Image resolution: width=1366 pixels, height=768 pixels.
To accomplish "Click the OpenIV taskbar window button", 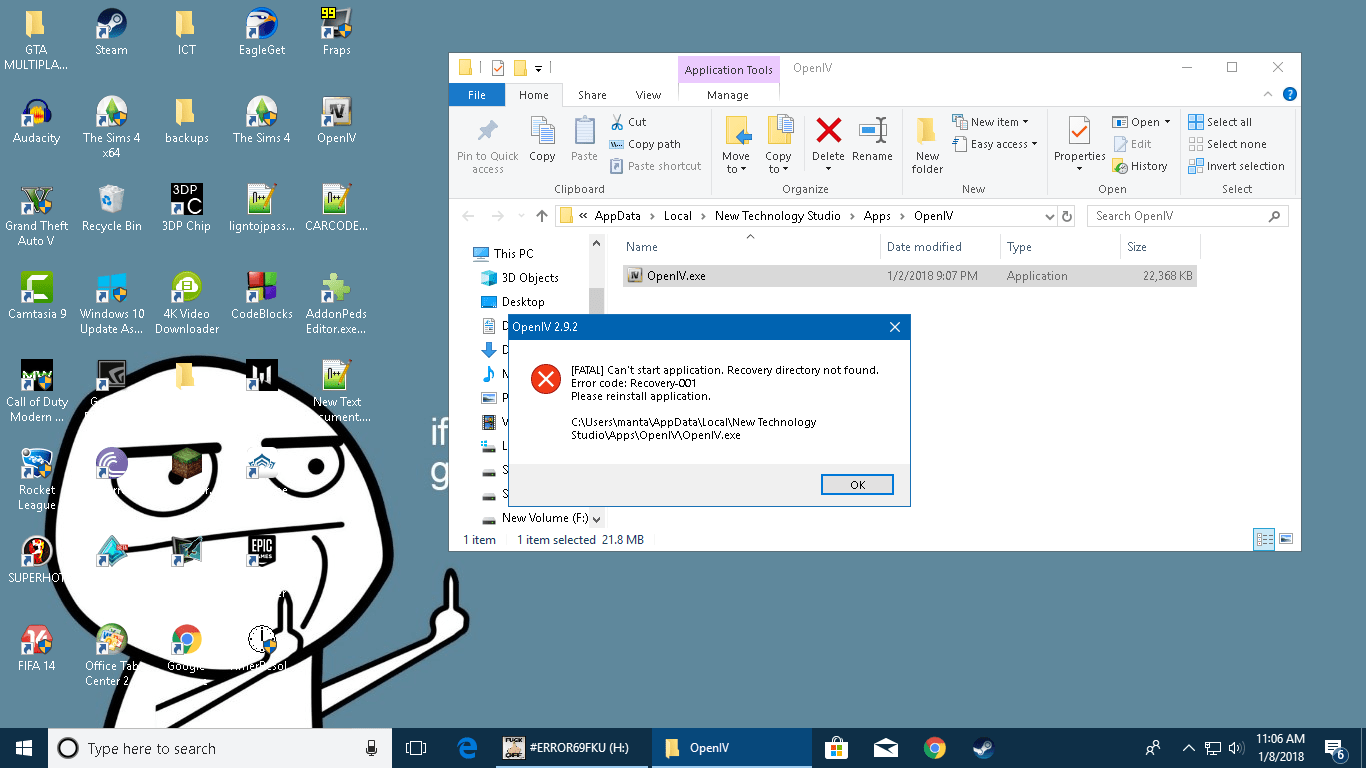I will coord(732,748).
